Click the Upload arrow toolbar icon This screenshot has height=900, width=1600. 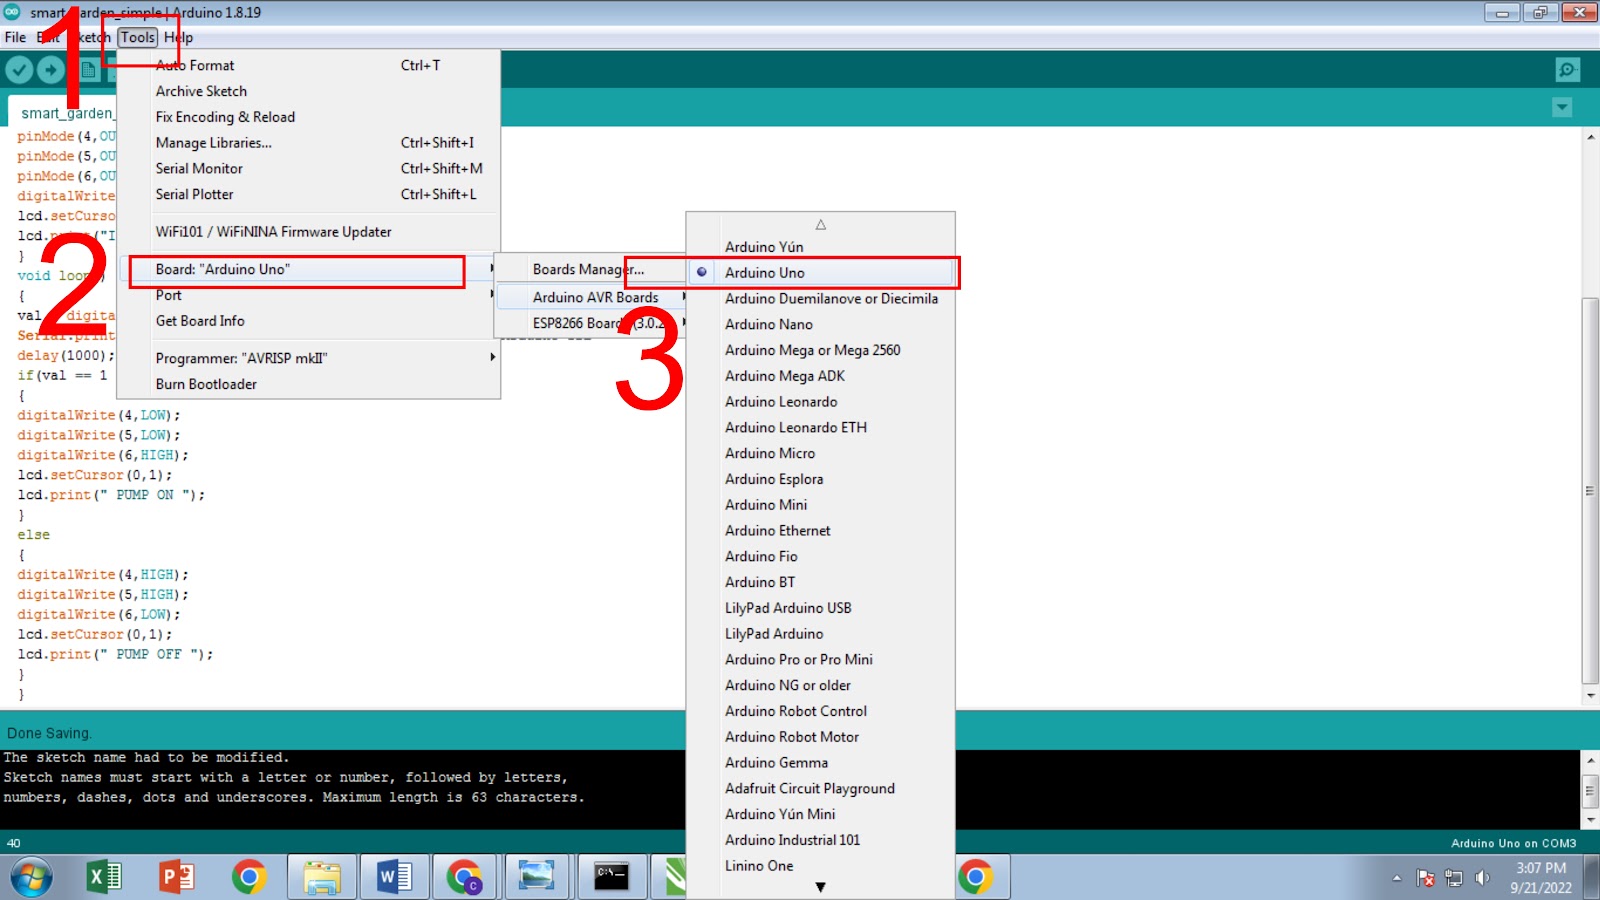pyautogui.click(x=51, y=69)
